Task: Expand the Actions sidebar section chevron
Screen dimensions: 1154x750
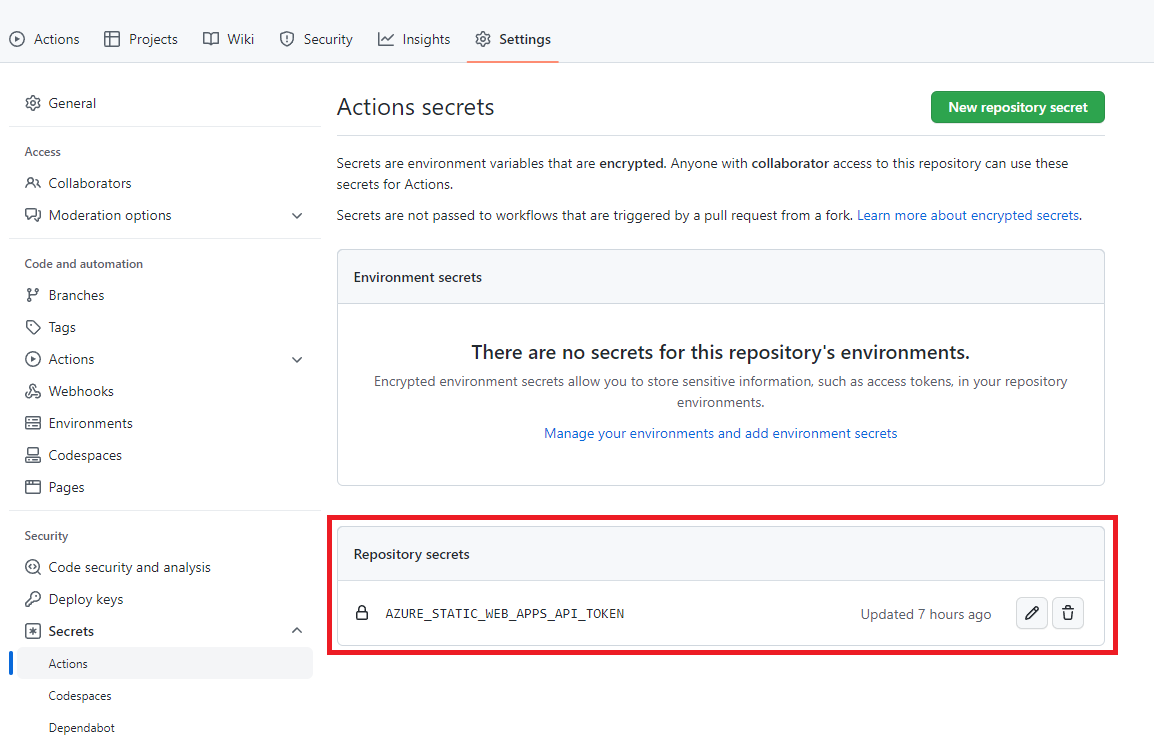Action: (x=297, y=359)
